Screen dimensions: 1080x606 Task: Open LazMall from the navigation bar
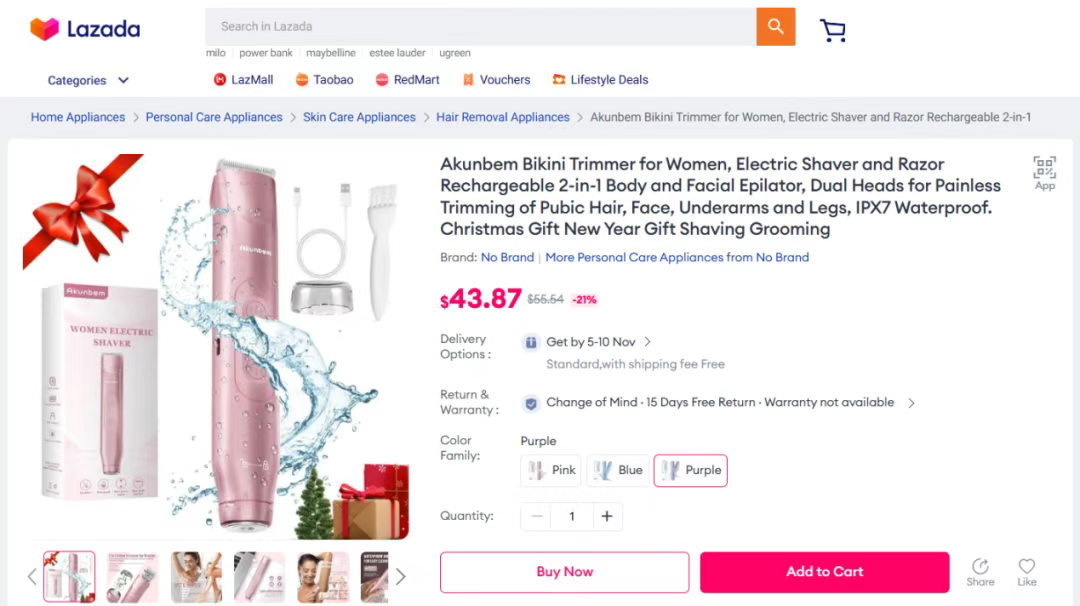click(243, 80)
